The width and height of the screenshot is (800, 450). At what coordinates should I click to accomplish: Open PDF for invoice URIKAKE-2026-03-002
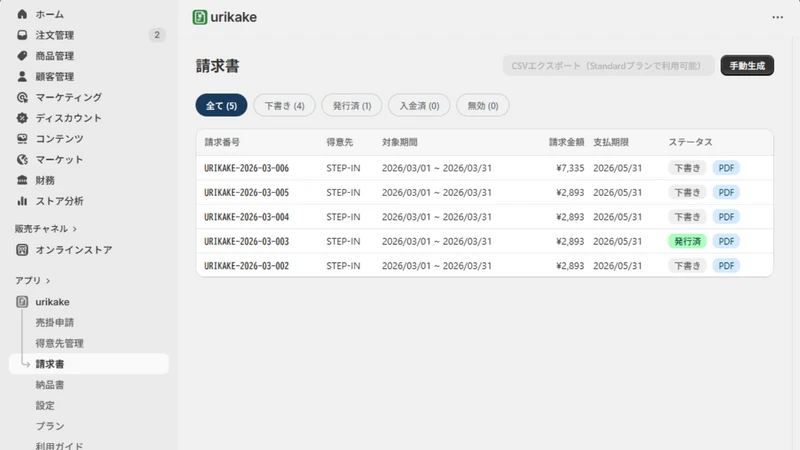(726, 266)
